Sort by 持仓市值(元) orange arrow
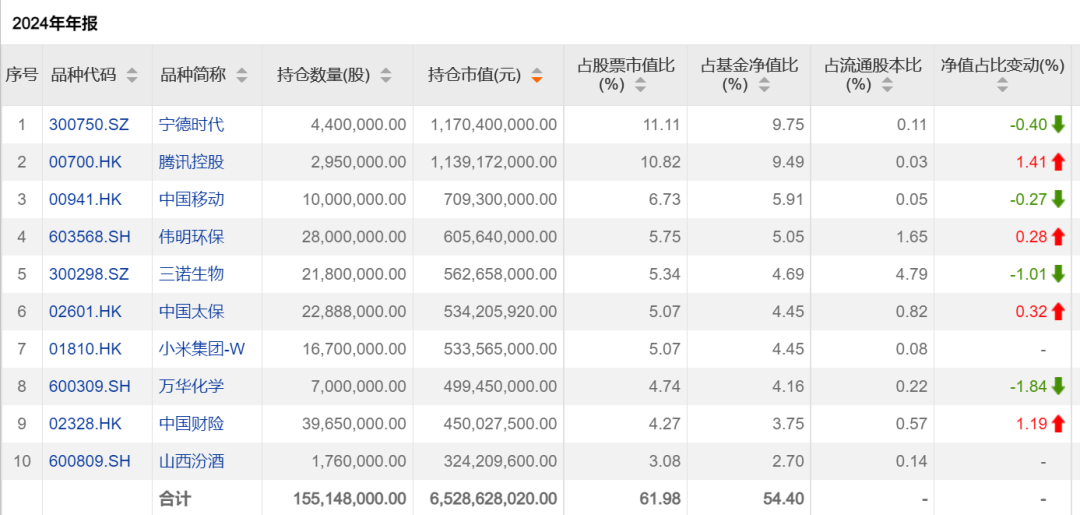This screenshot has width=1080, height=515. 537,75
